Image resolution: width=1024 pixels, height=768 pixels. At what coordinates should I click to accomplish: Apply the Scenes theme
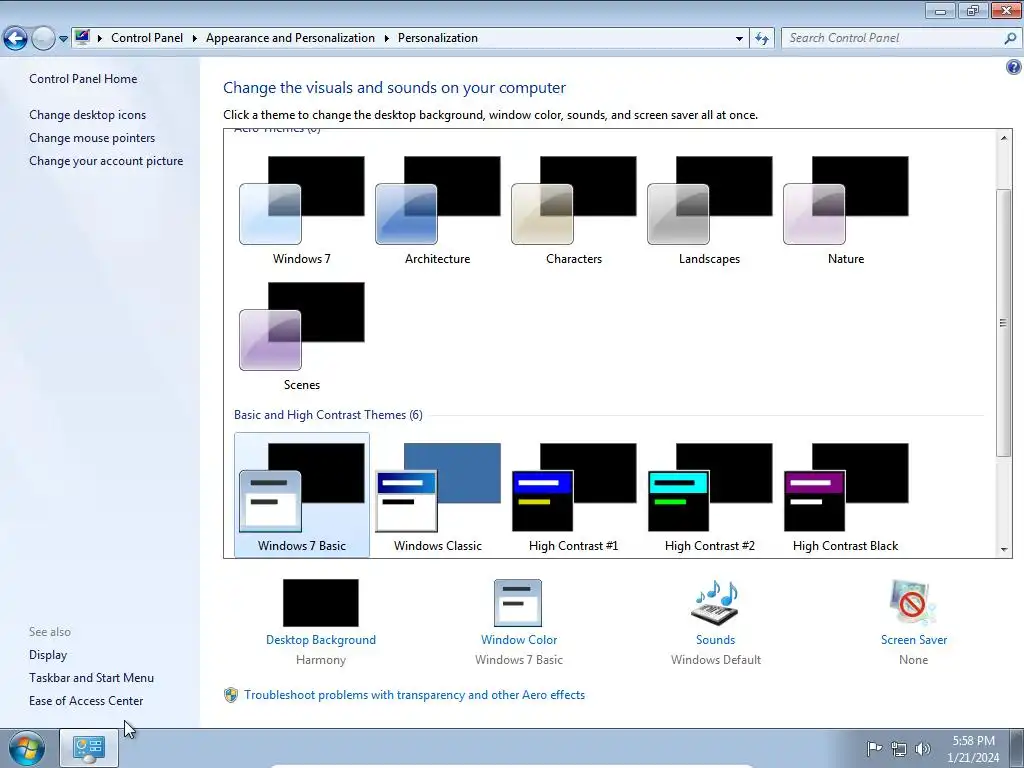pos(302,336)
